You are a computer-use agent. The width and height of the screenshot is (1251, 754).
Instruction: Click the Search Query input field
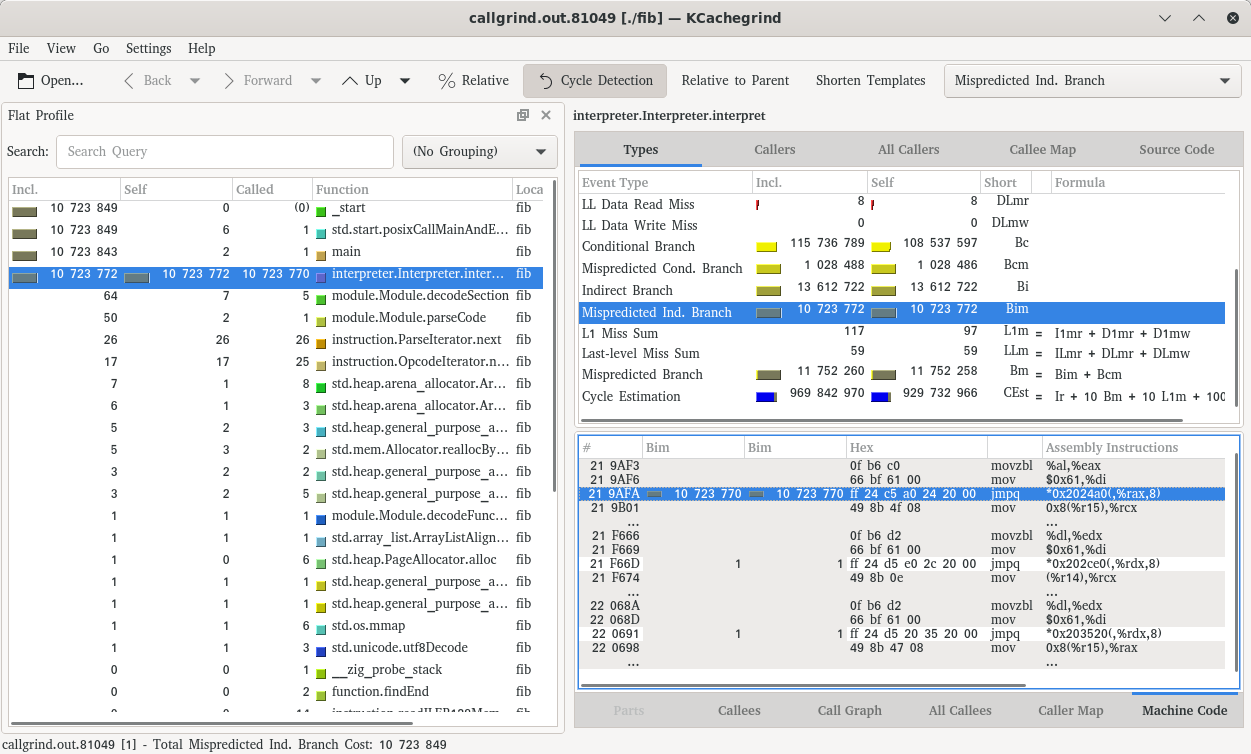click(x=225, y=152)
